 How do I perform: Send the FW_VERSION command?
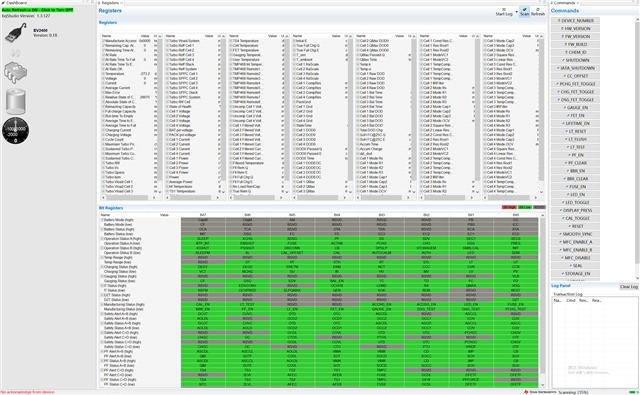pos(575,36)
